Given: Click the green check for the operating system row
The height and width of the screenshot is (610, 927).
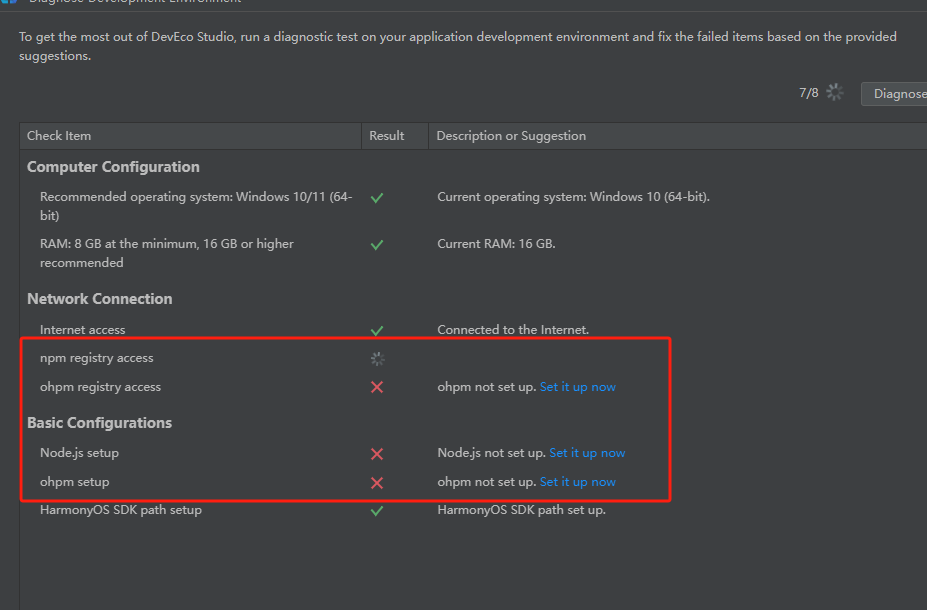Looking at the screenshot, I should pos(377,197).
